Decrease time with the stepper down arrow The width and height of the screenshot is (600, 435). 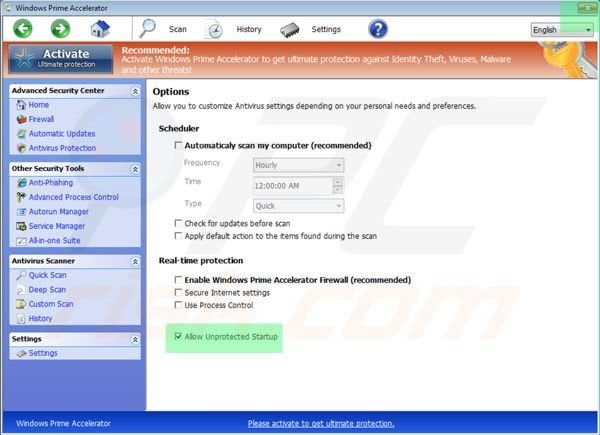(338, 190)
